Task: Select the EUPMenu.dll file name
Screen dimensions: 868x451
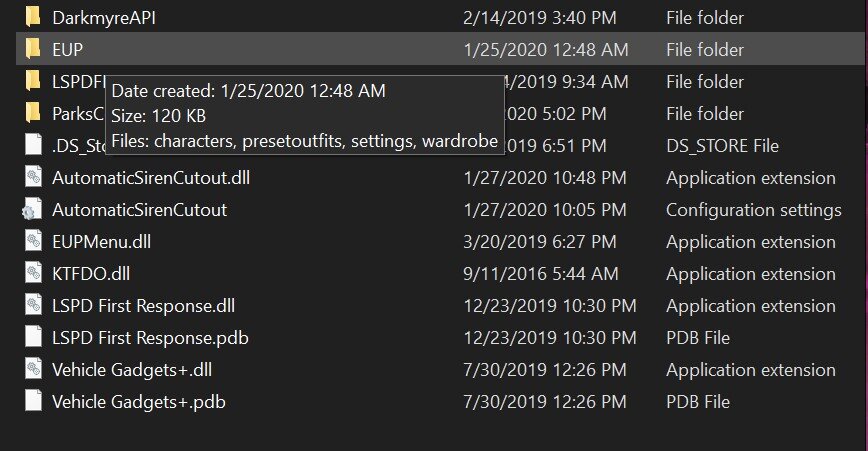Action: [101, 242]
